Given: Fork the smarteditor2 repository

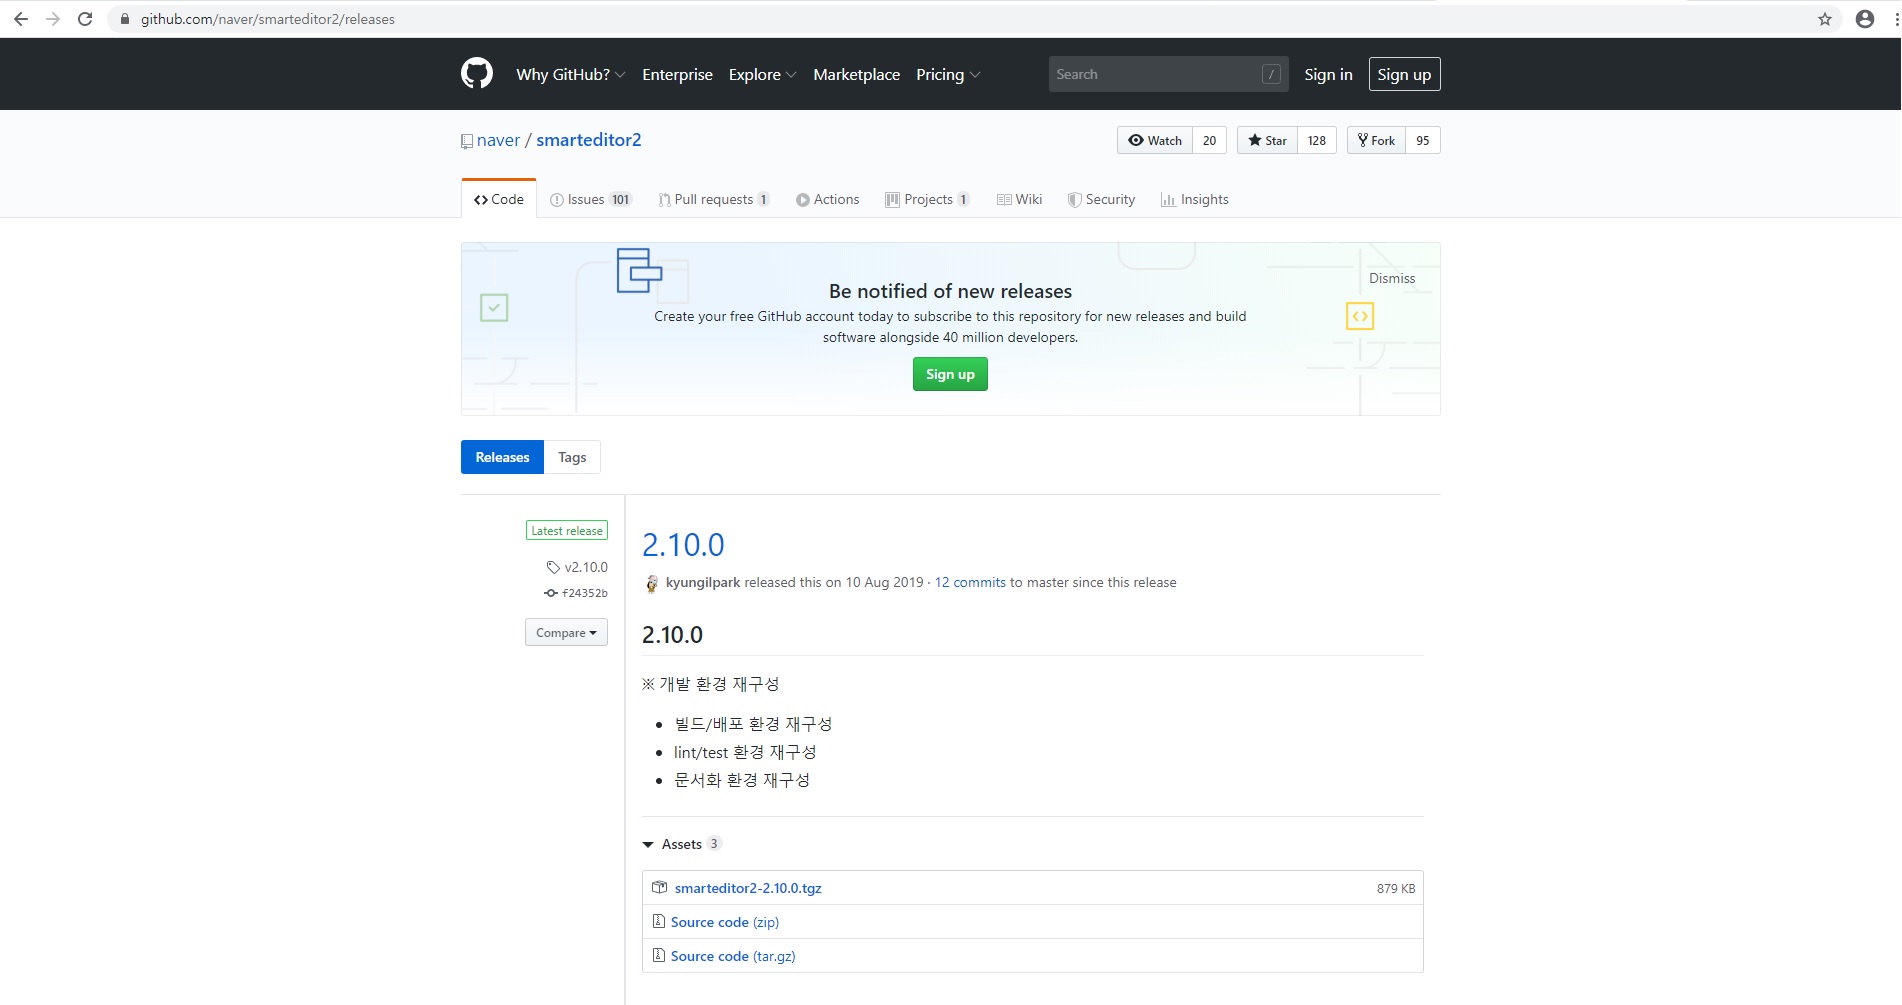Looking at the screenshot, I should tap(1376, 140).
